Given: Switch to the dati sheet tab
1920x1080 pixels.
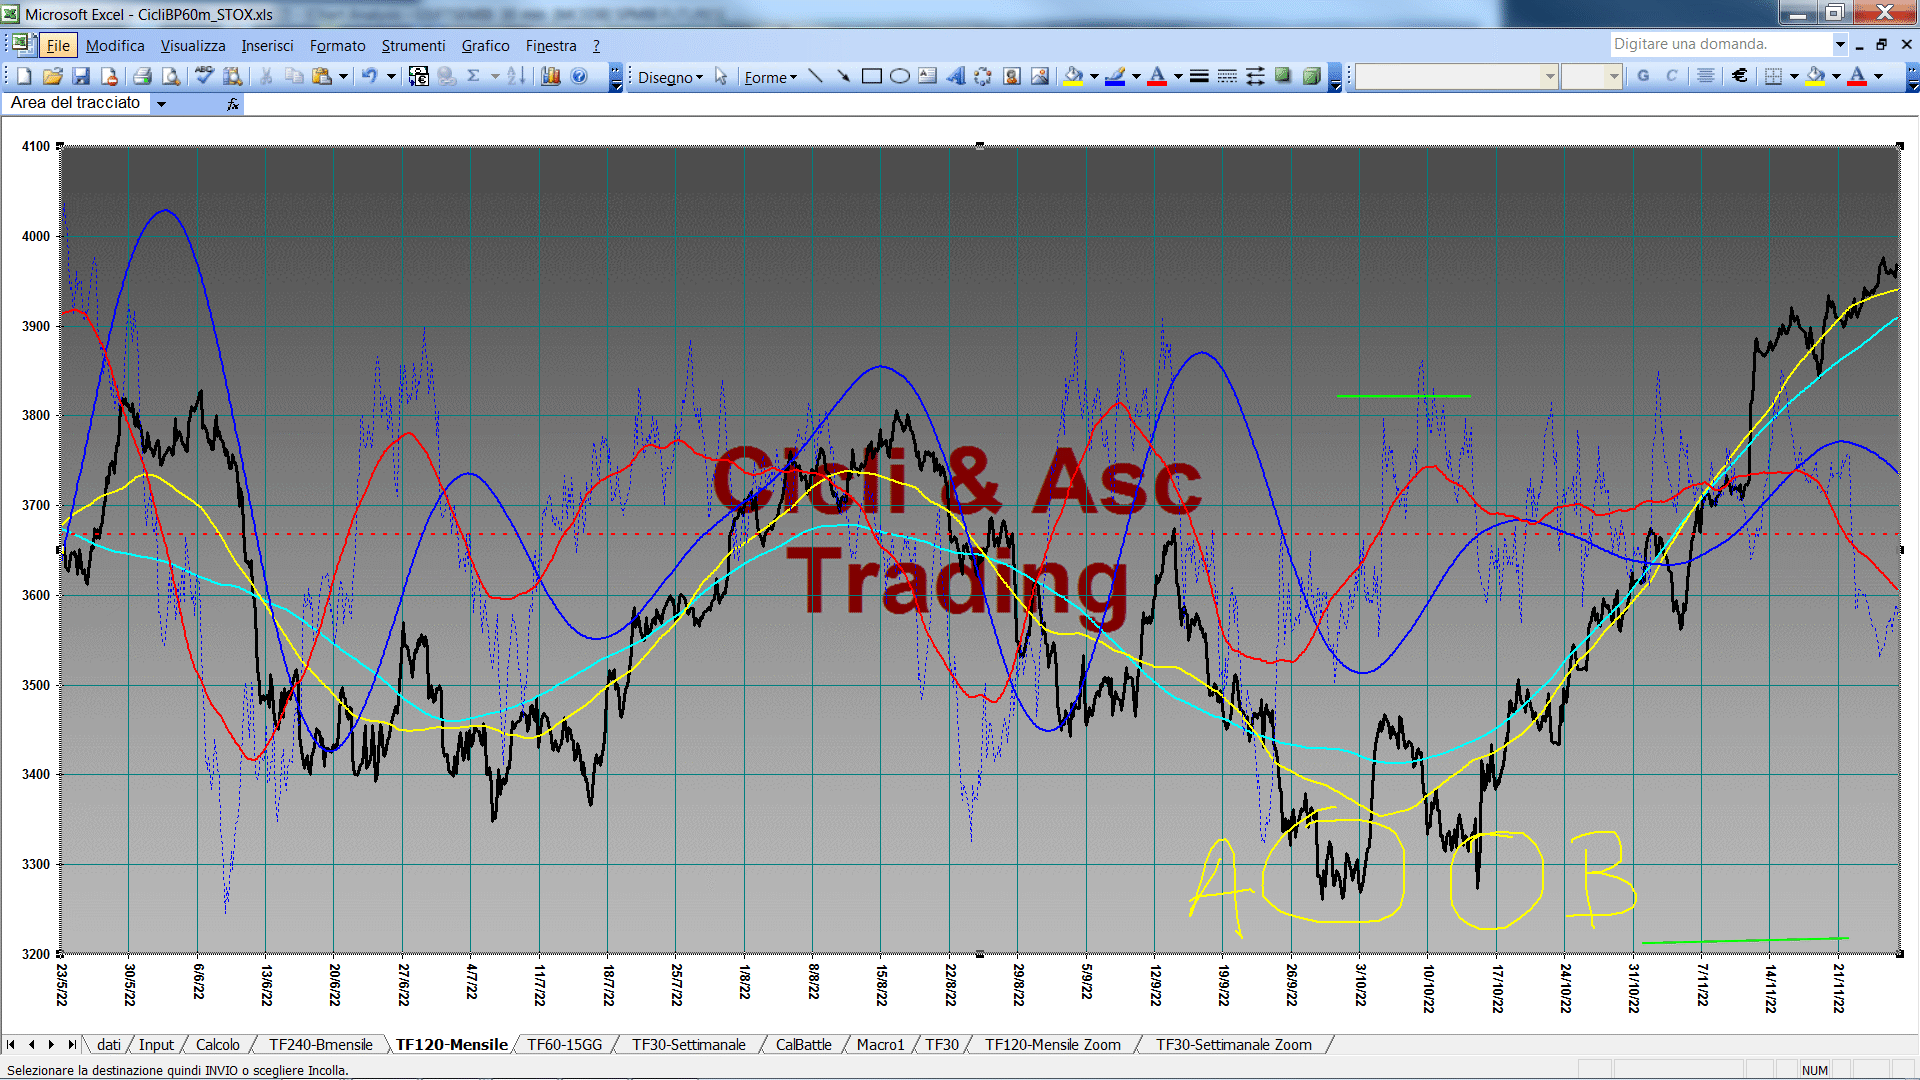Looking at the screenshot, I should point(109,1045).
